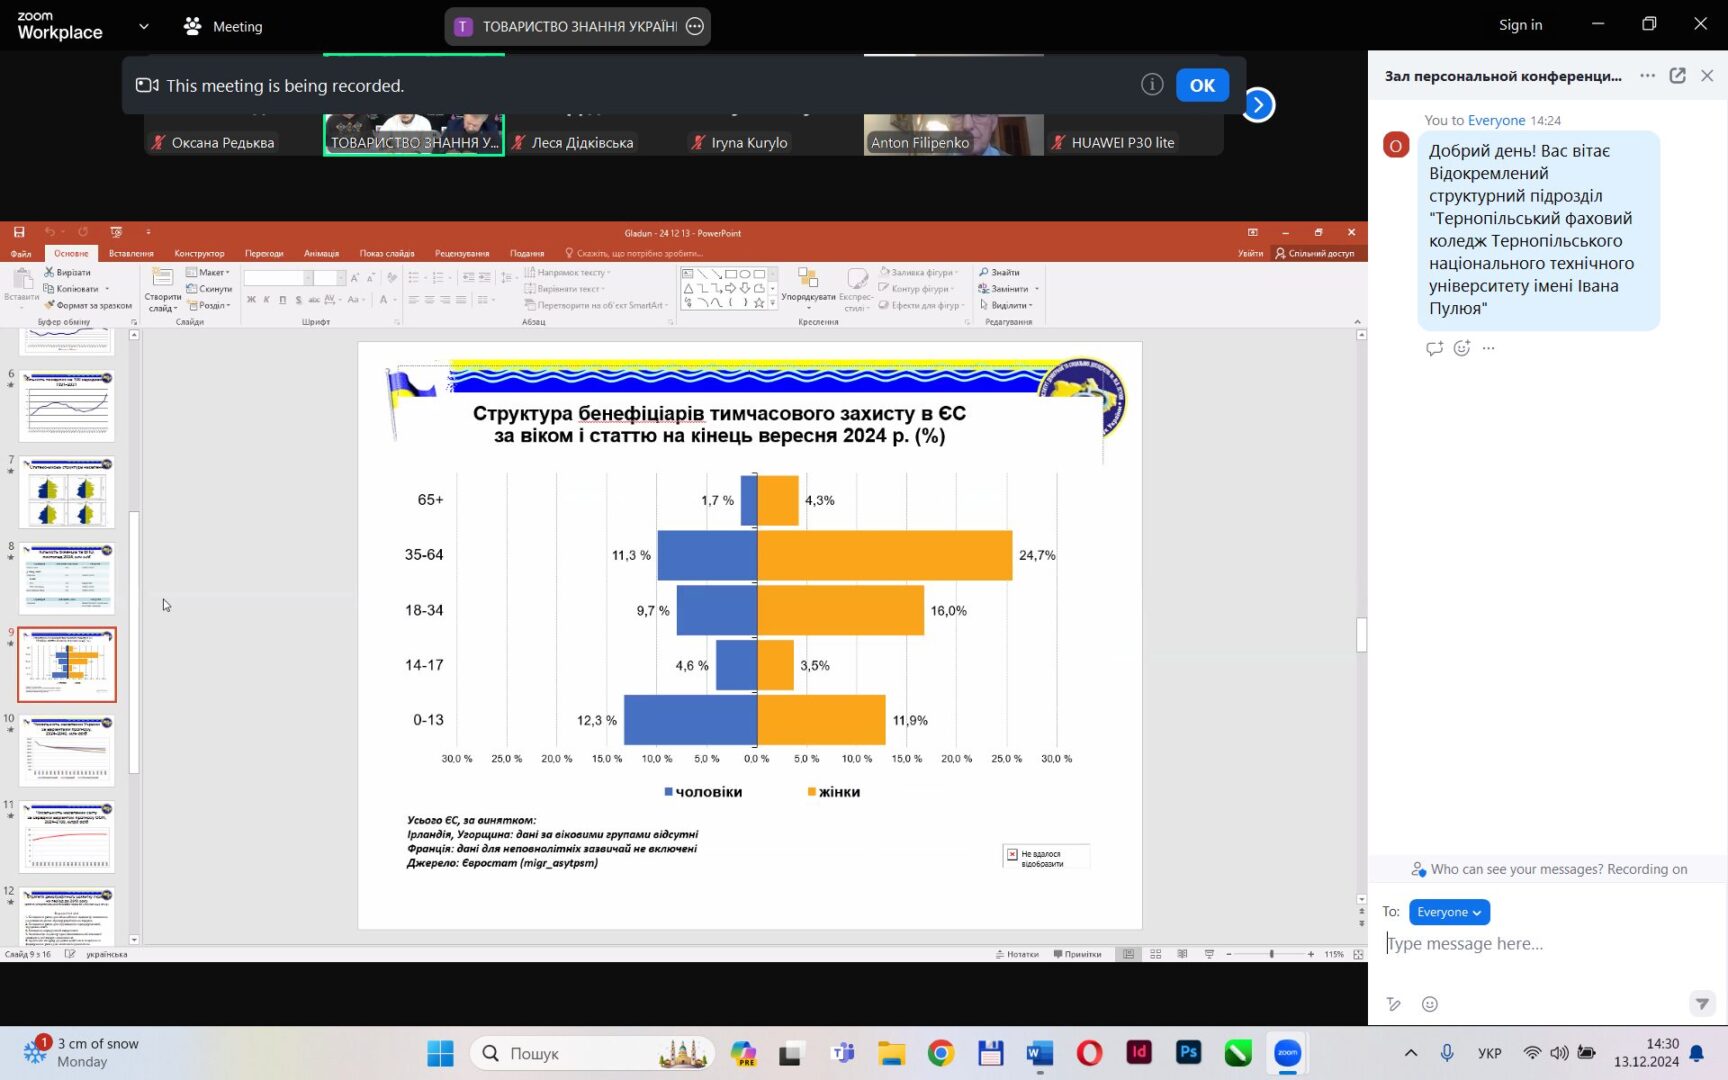Toggle notifications bell in tray
Viewport: 1728px width, 1080px height.
(x=1697, y=1053)
